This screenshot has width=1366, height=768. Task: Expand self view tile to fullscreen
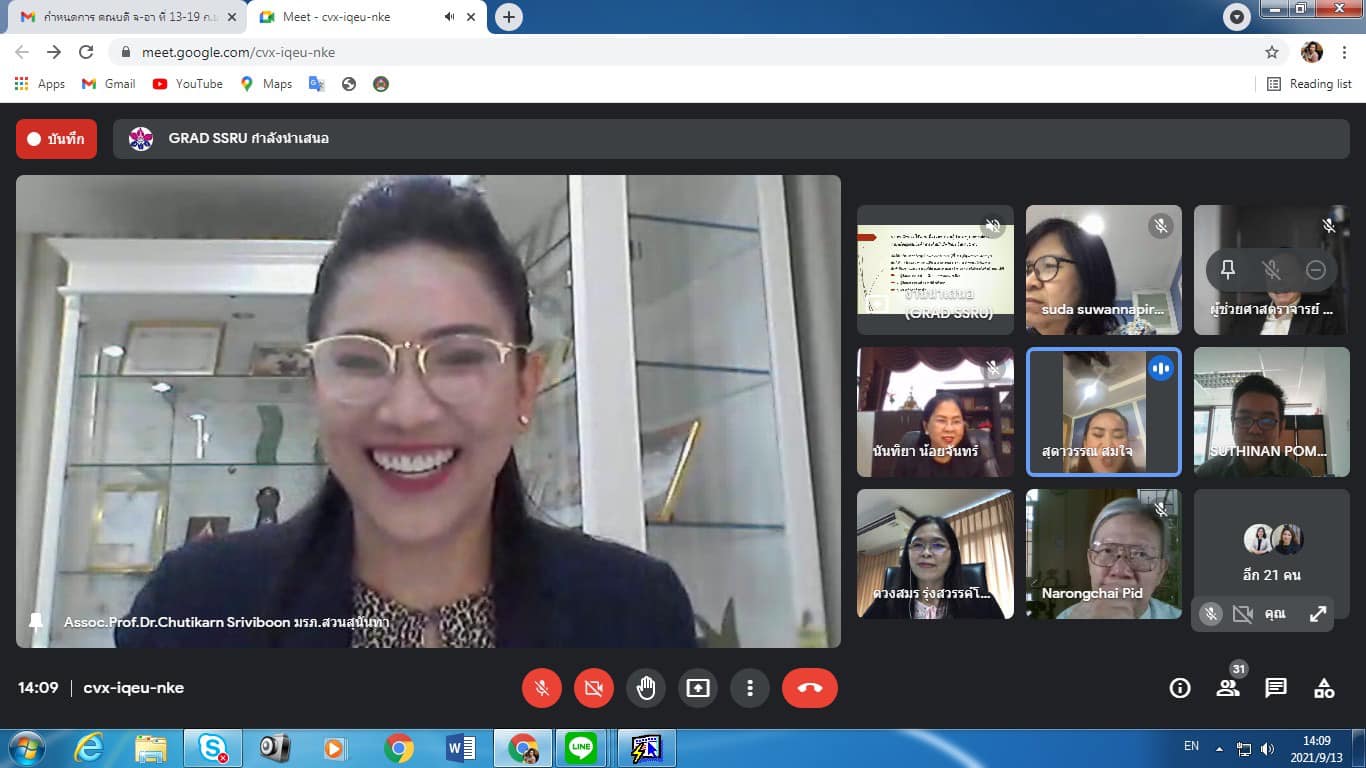coord(1318,614)
